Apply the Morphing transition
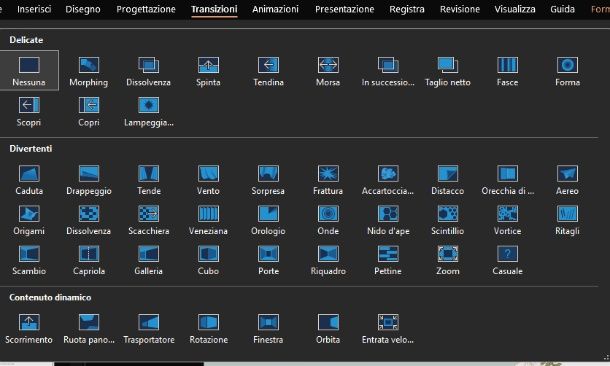Image resolution: width=610 pixels, height=366 pixels. 89,70
